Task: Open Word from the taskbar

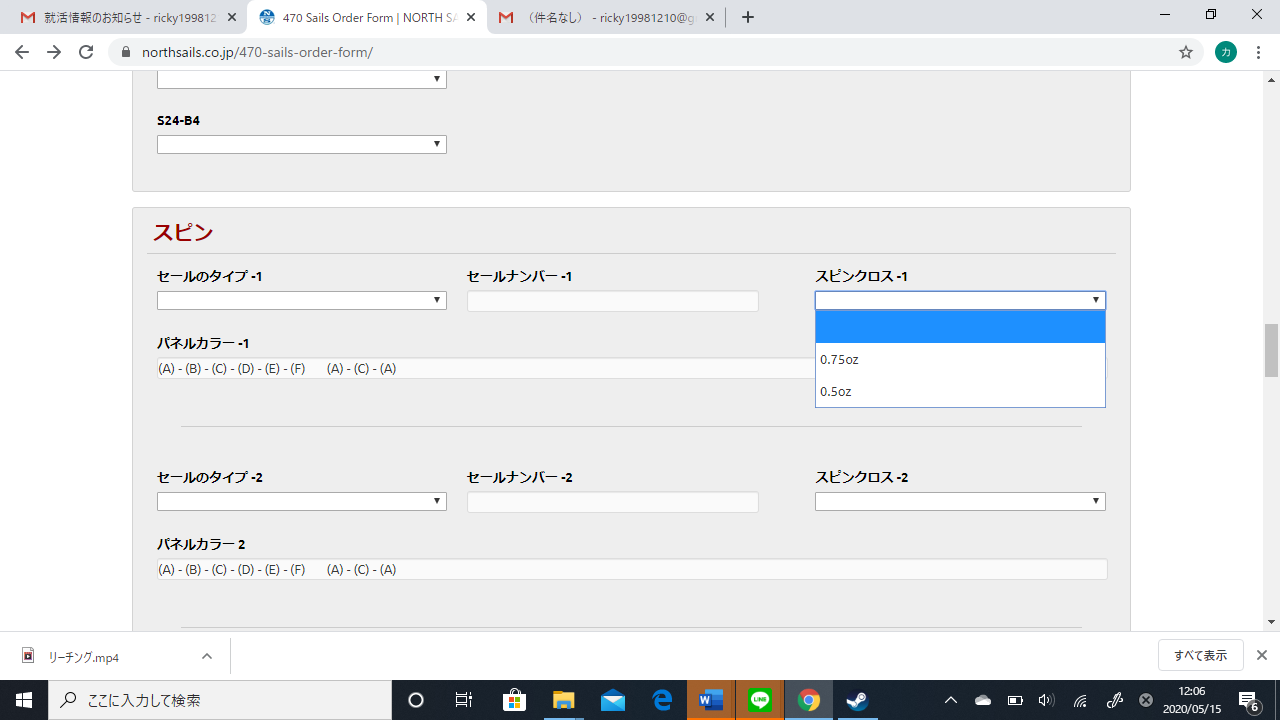Action: coord(711,700)
